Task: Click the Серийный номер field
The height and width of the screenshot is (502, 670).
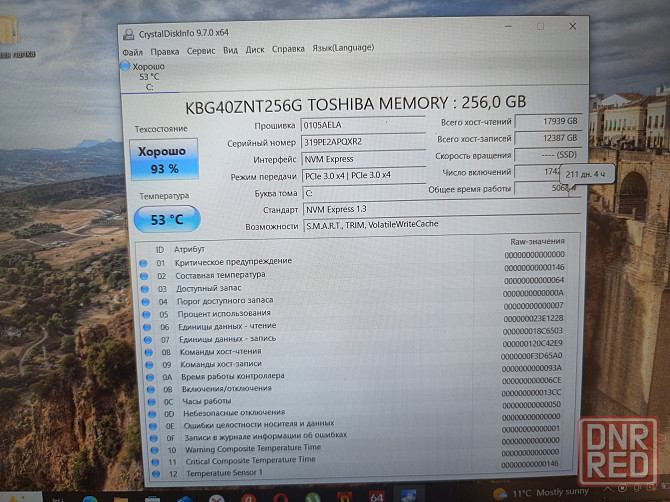Action: [362, 142]
